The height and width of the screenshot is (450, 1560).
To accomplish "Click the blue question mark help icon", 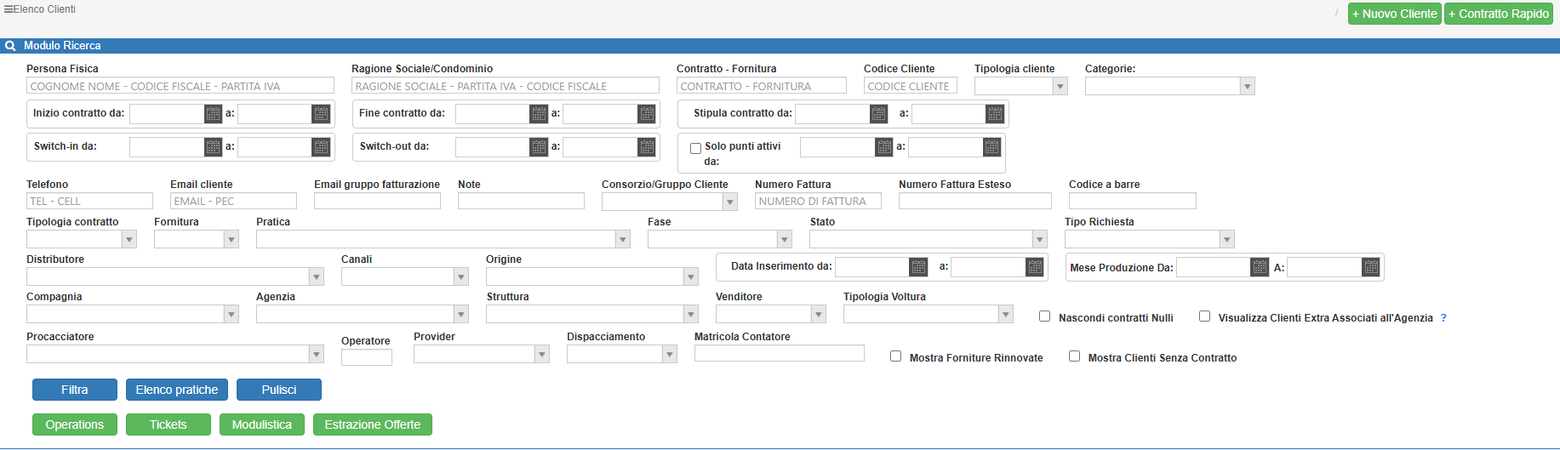I will 1444,317.
